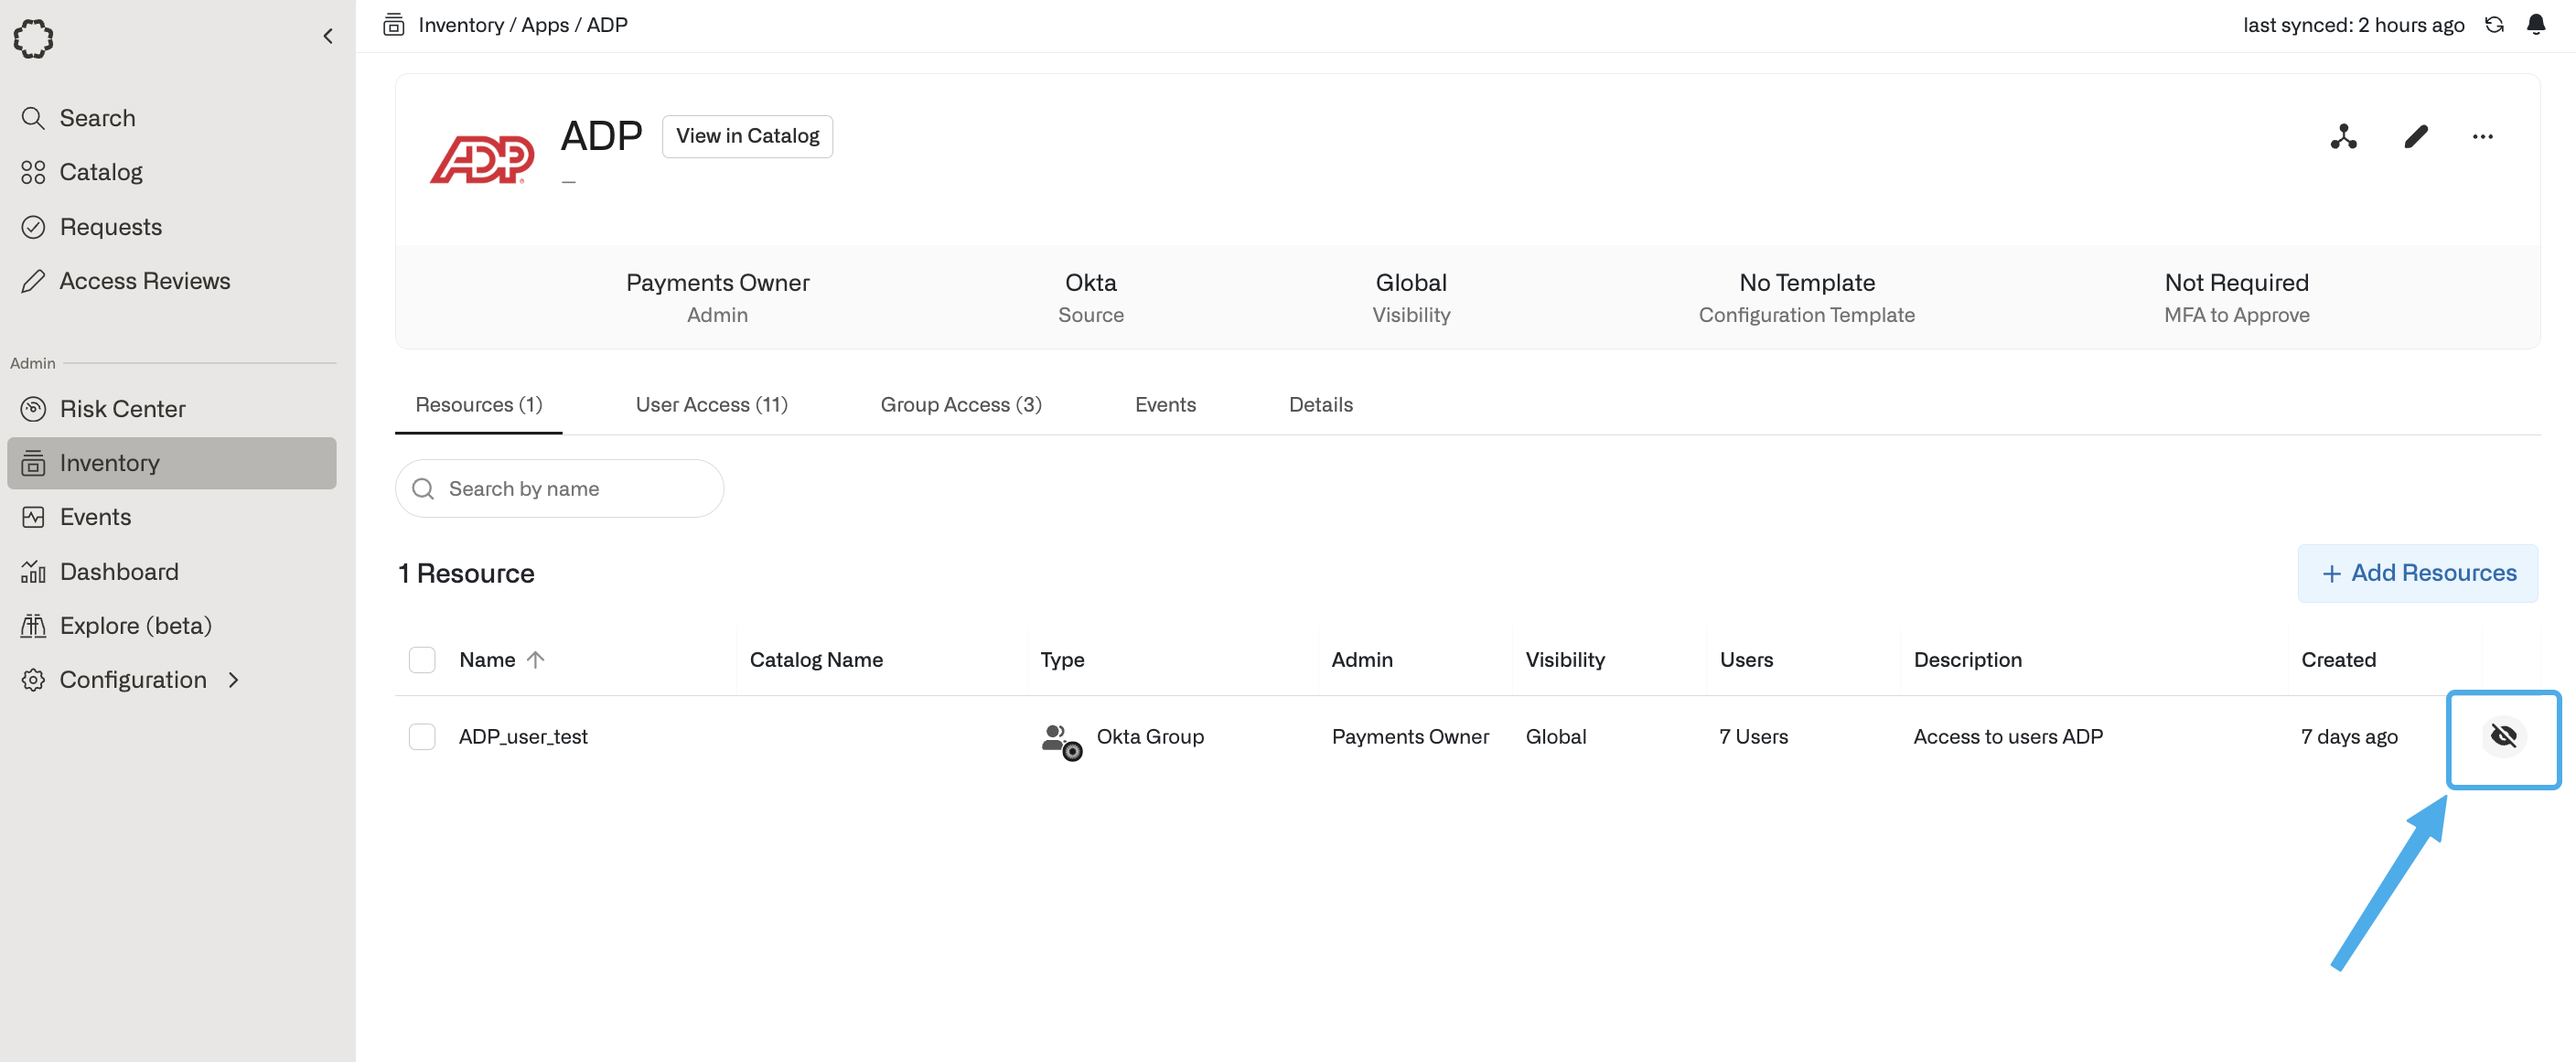Click View in Catalog button
Viewport: 2576px width, 1062px height.
[747, 136]
